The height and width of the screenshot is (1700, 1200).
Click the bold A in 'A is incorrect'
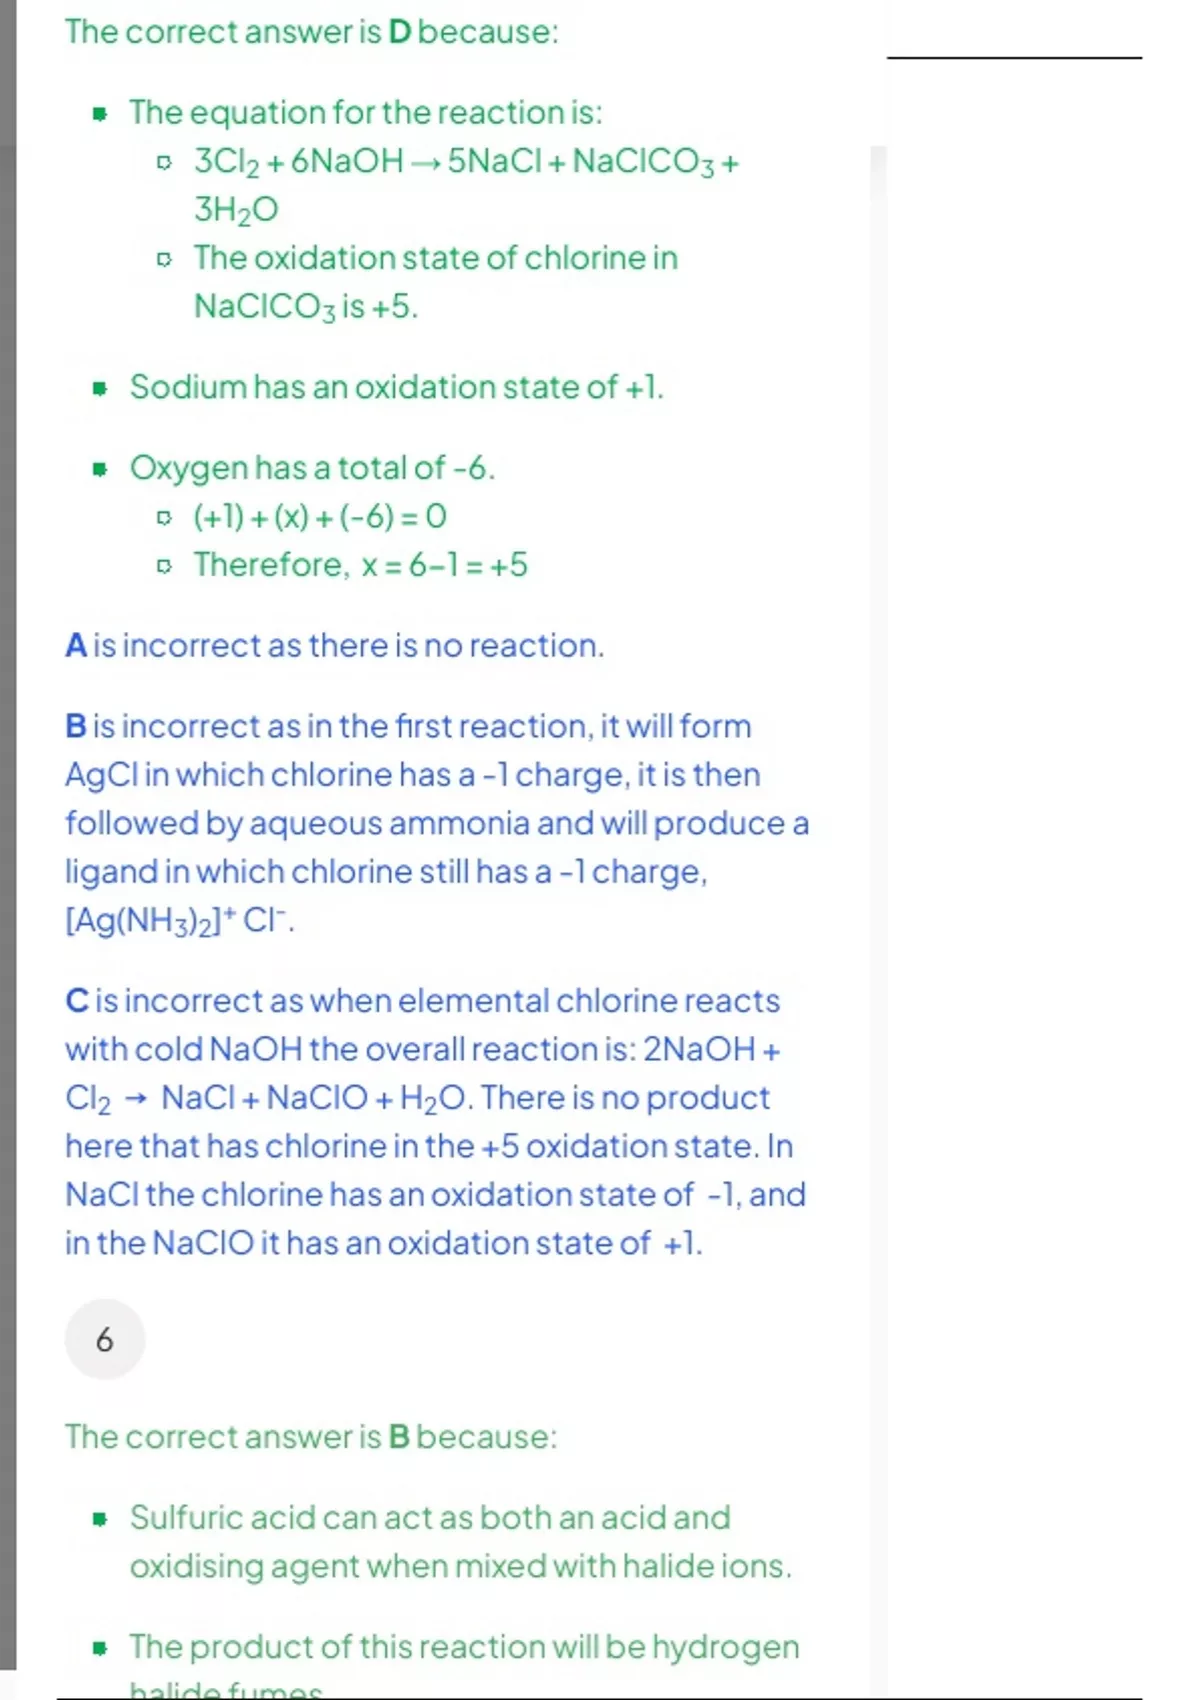click(76, 646)
